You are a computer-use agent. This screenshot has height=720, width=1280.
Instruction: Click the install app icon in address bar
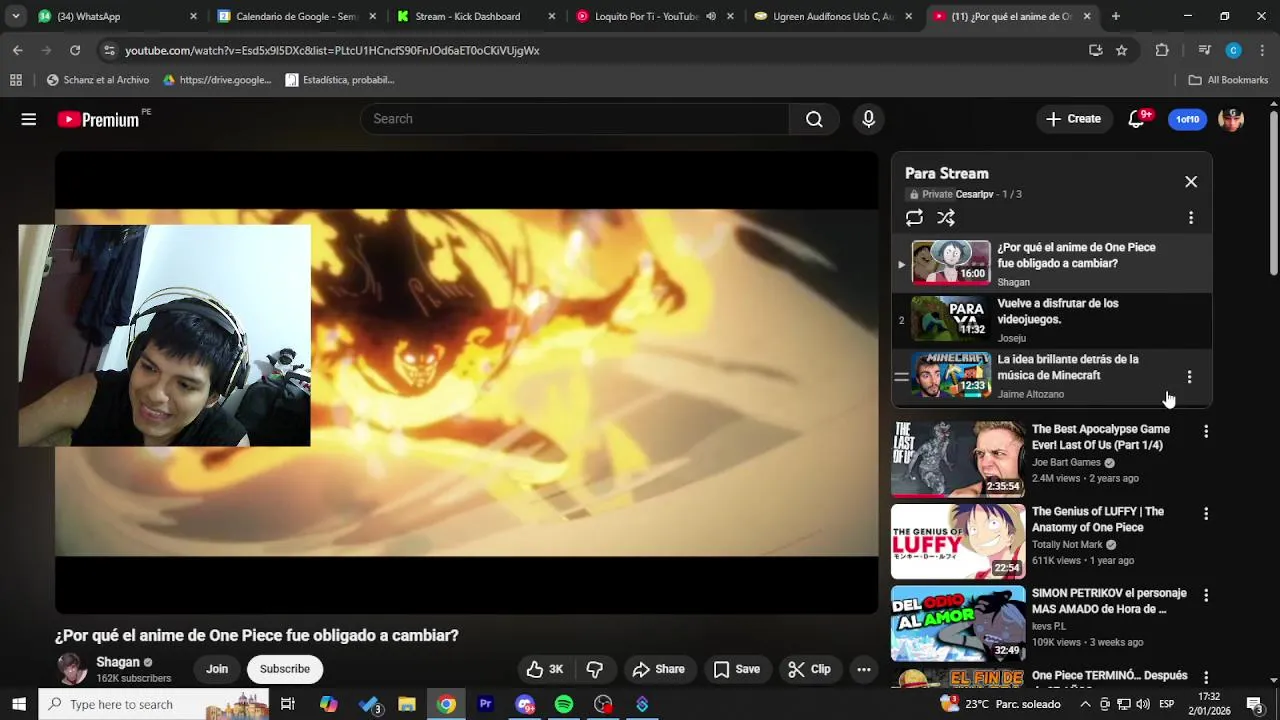click(1095, 50)
